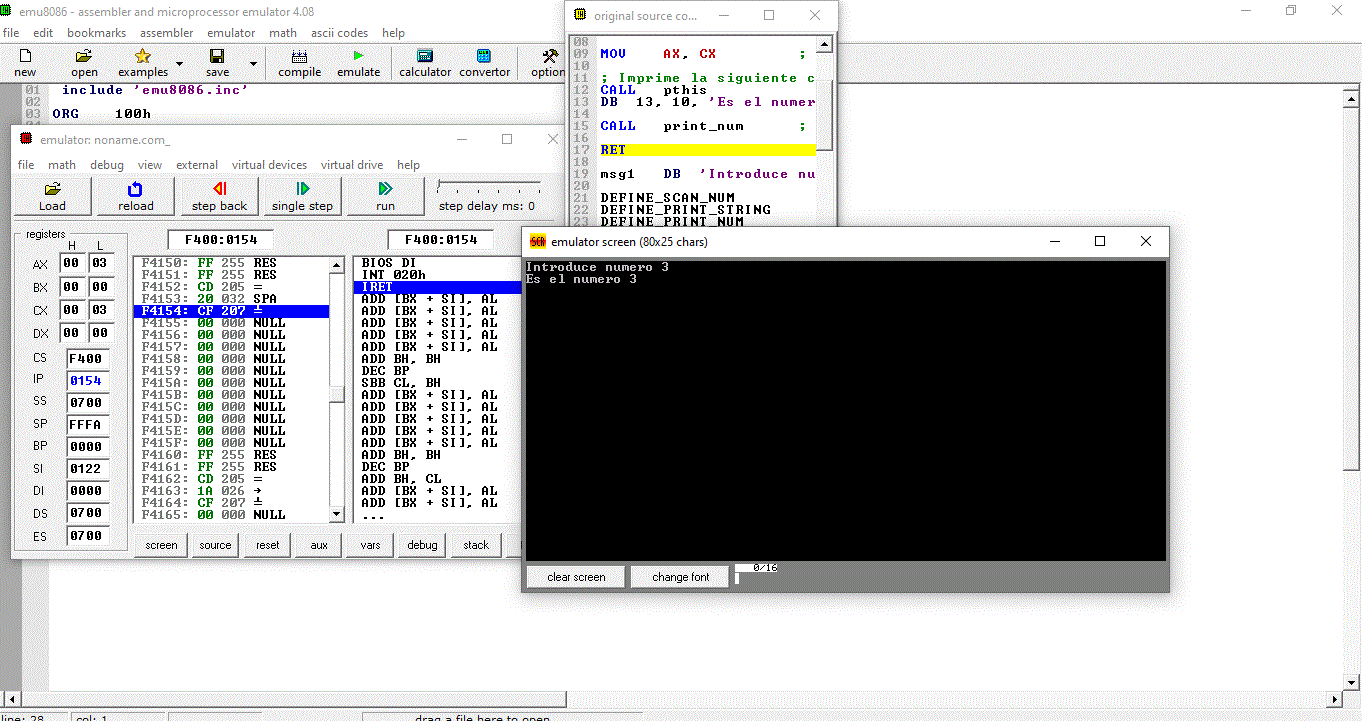The height and width of the screenshot is (721, 1362).
Task: Click the SP register field showing FFFA
Action: point(86,425)
